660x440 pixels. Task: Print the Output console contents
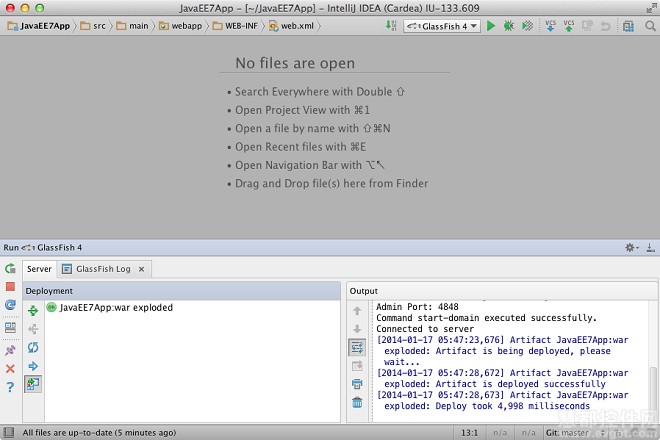pos(357,384)
